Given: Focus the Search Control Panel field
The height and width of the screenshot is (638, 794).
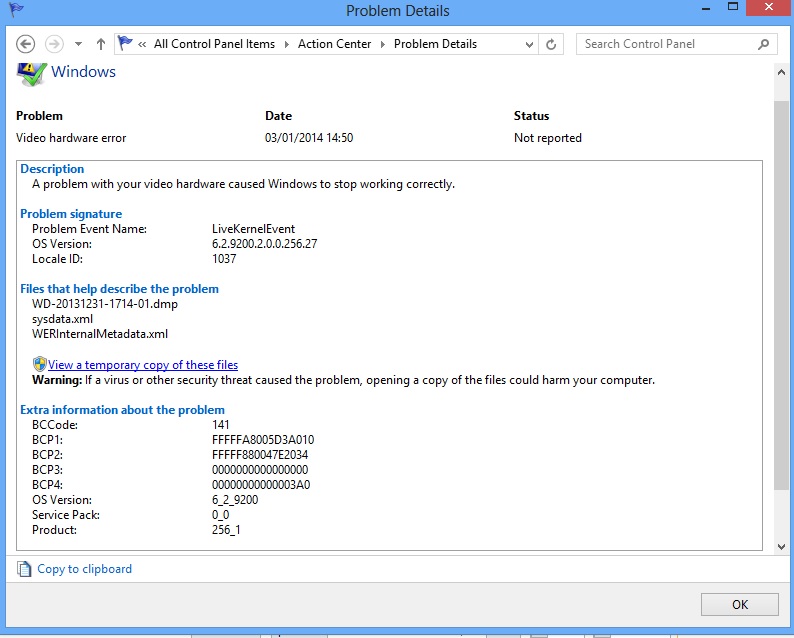Looking at the screenshot, I should (x=665, y=44).
